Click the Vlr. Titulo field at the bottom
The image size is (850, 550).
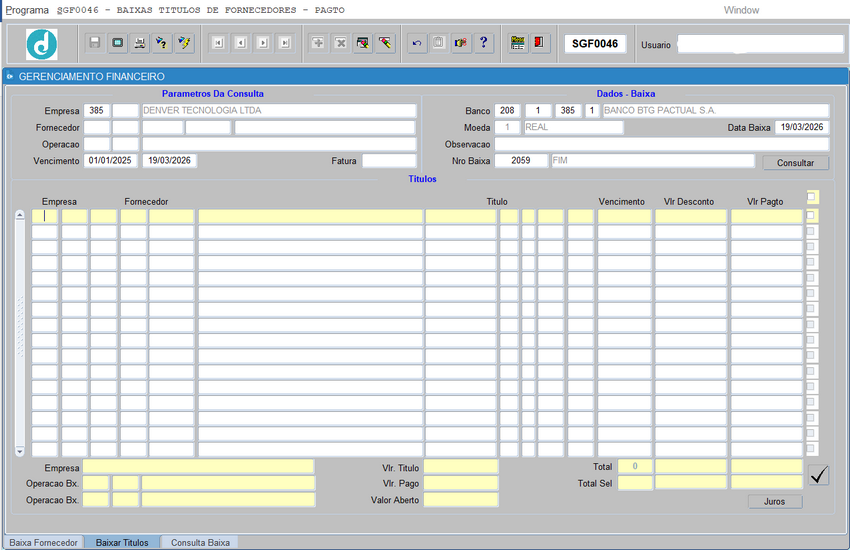pyautogui.click(x=461, y=467)
